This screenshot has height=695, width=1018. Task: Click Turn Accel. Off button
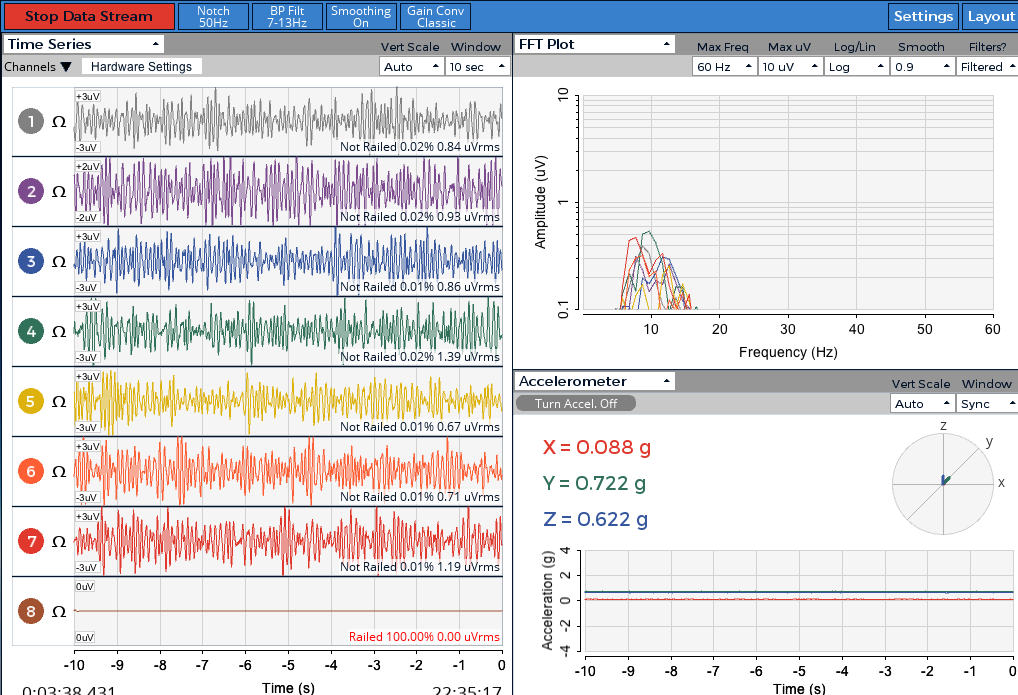tap(576, 403)
